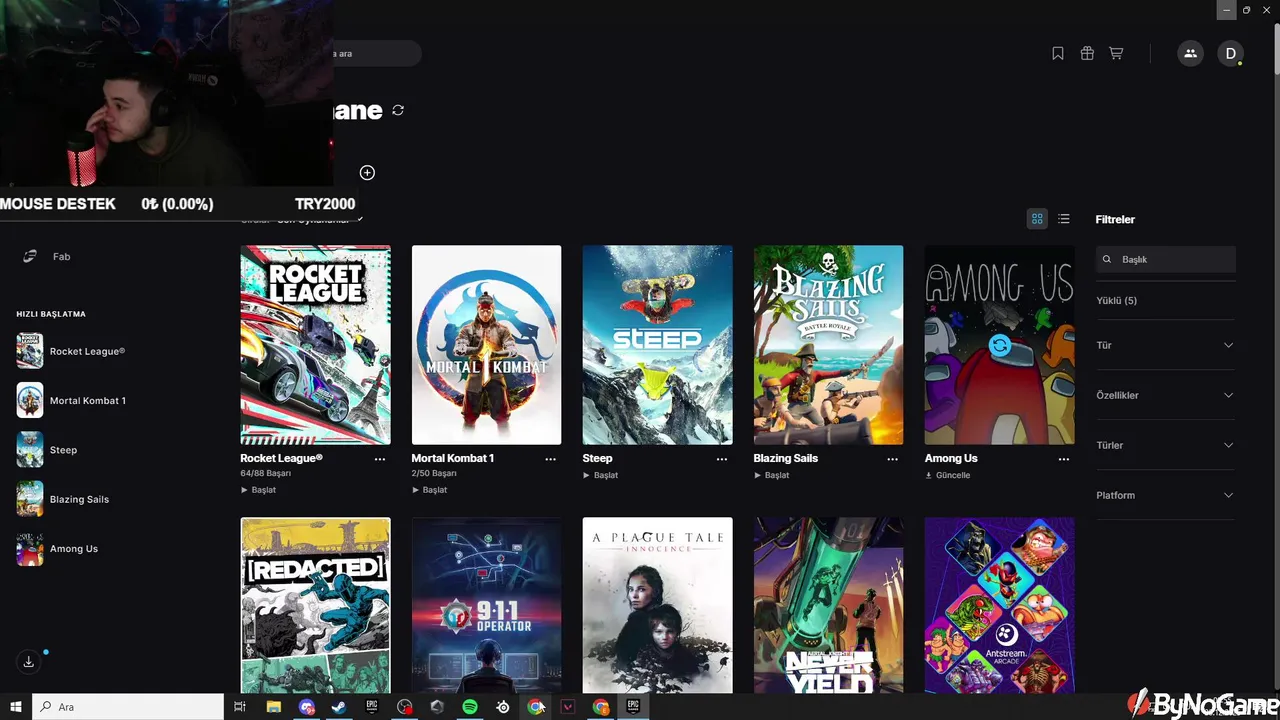Screen dimensions: 1280x720
Task: Open Blazing Sails three-dot menu
Action: 893,459
